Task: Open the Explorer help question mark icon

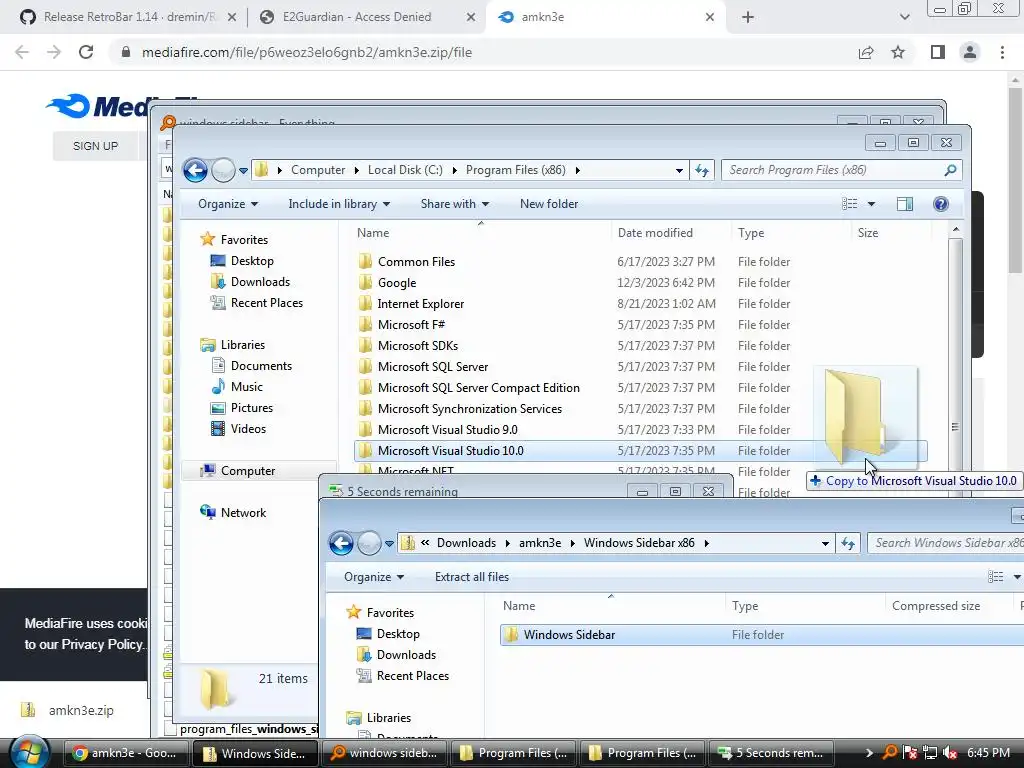Action: click(940, 204)
